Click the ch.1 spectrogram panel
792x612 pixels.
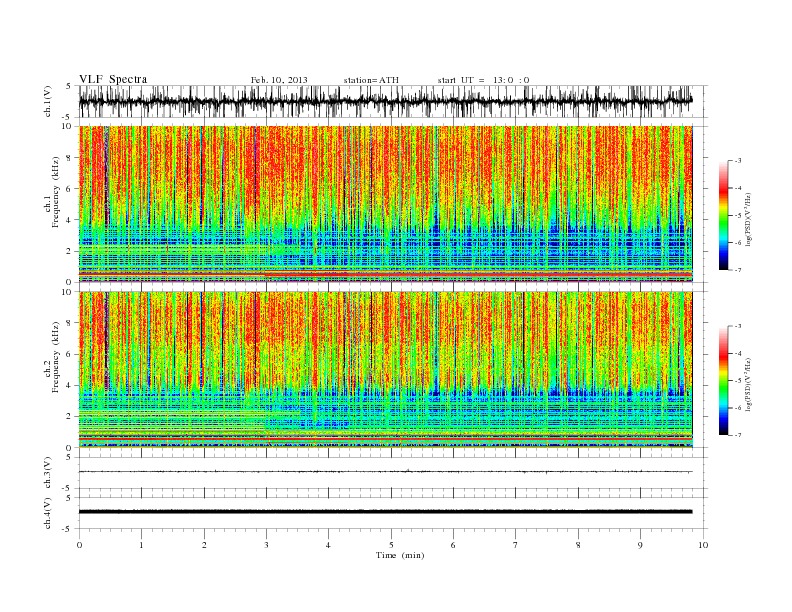(x=386, y=204)
